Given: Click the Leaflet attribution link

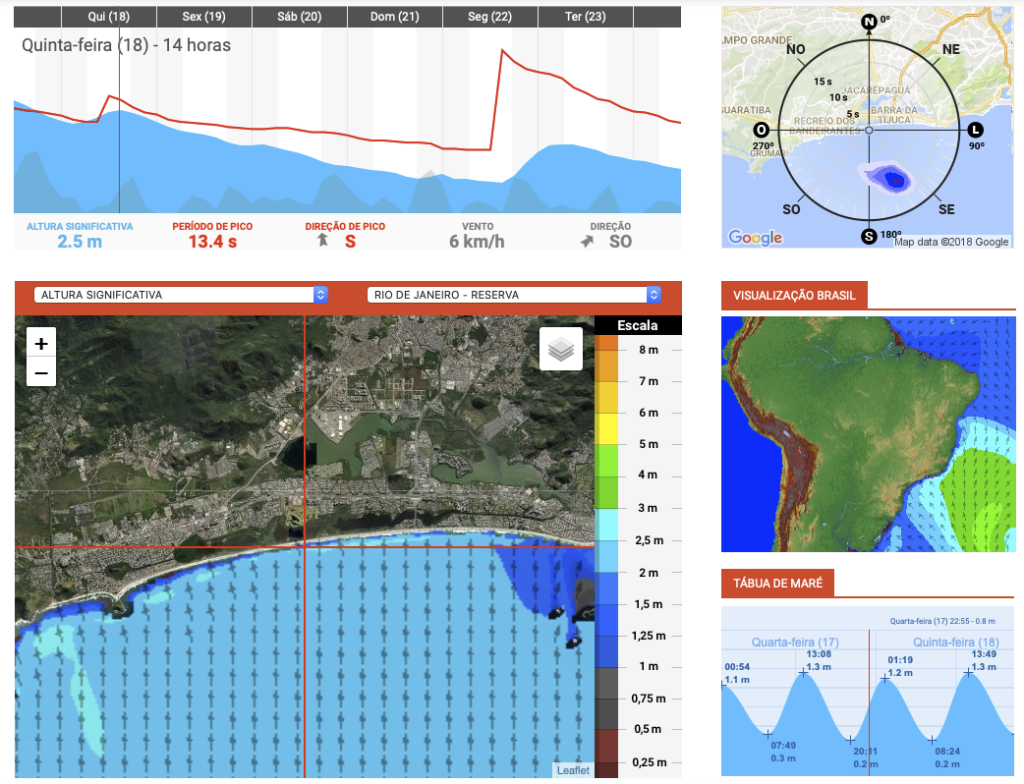Looking at the screenshot, I should click(573, 770).
